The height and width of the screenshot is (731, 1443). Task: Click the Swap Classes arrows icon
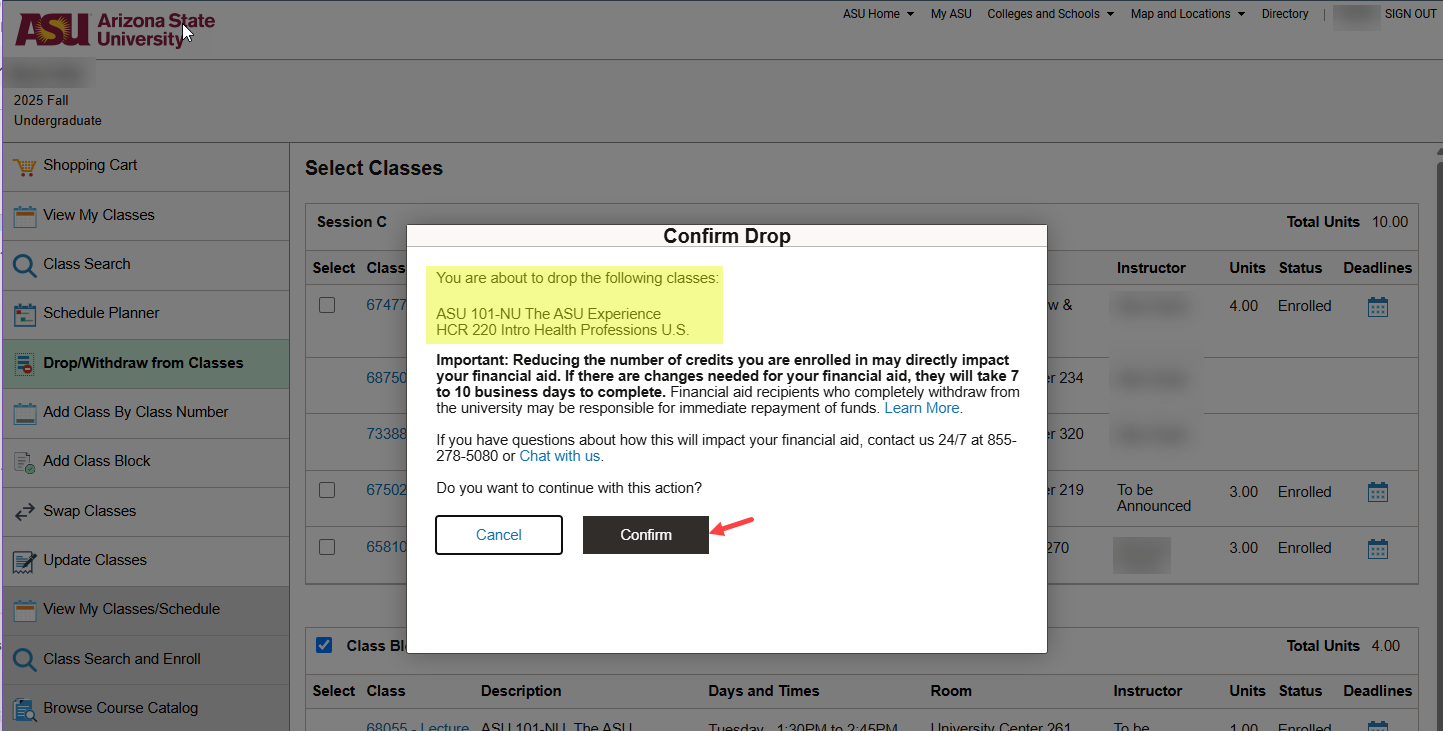(24, 512)
